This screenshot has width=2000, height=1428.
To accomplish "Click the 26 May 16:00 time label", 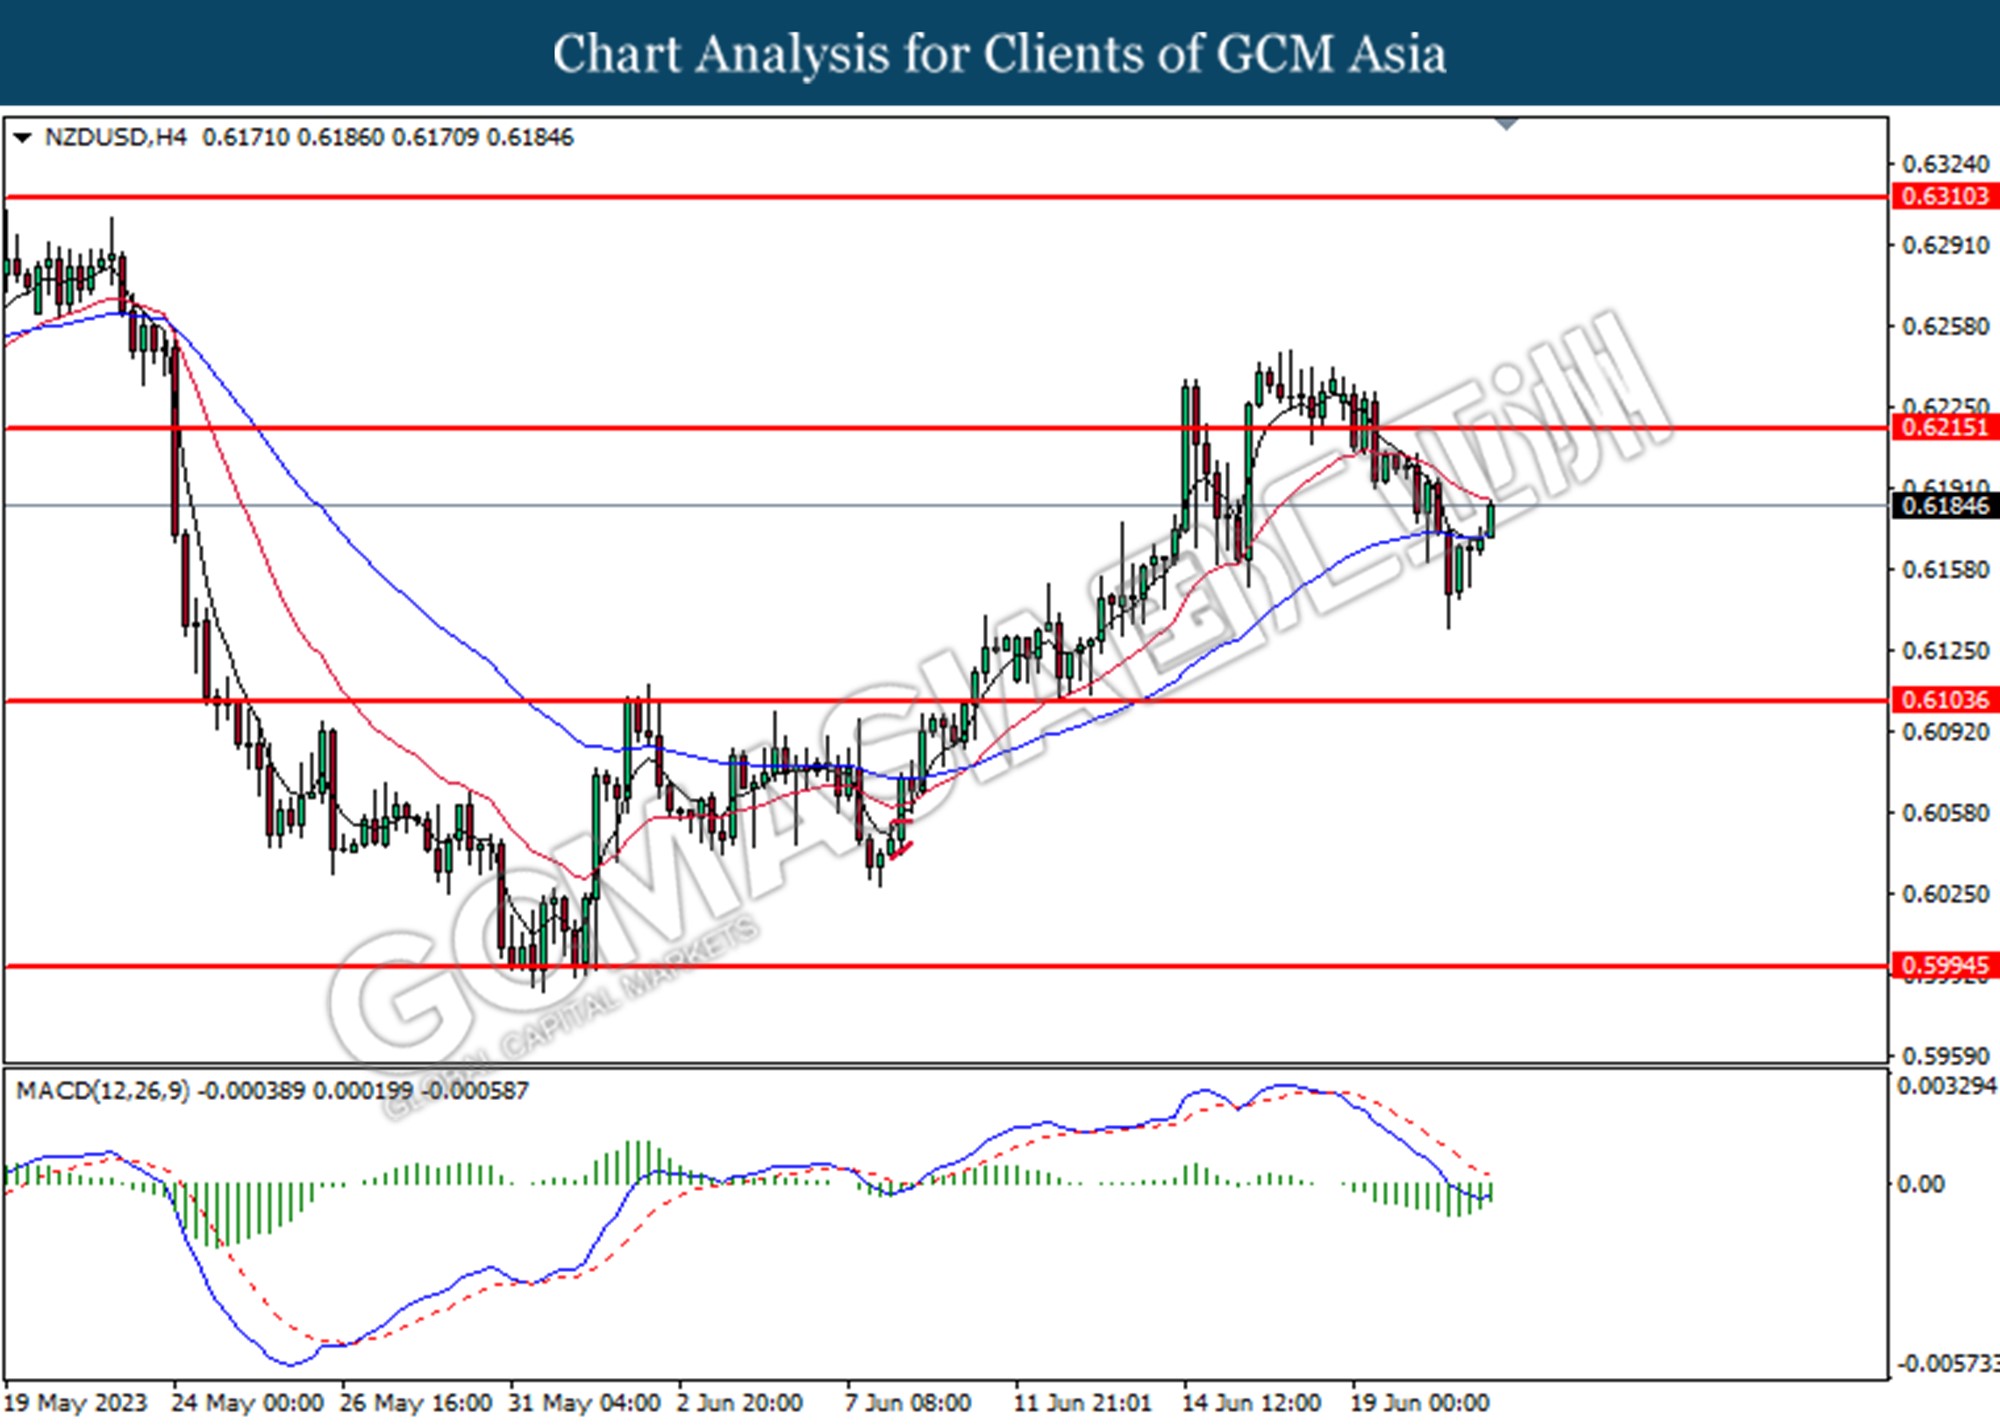I will pos(416,1403).
